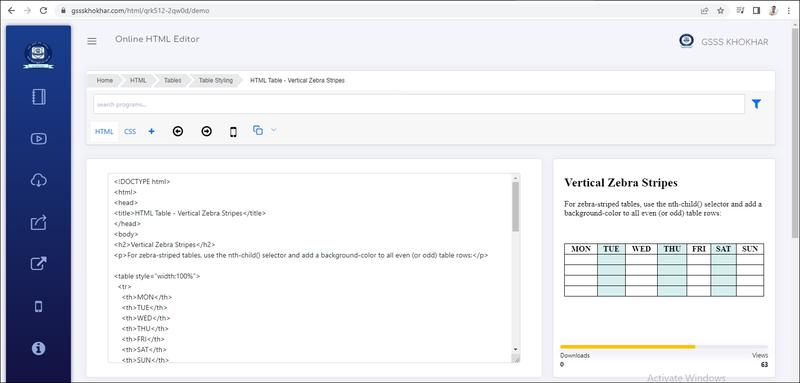Click the cloud download sidebar icon
The image size is (800, 383).
click(x=39, y=180)
